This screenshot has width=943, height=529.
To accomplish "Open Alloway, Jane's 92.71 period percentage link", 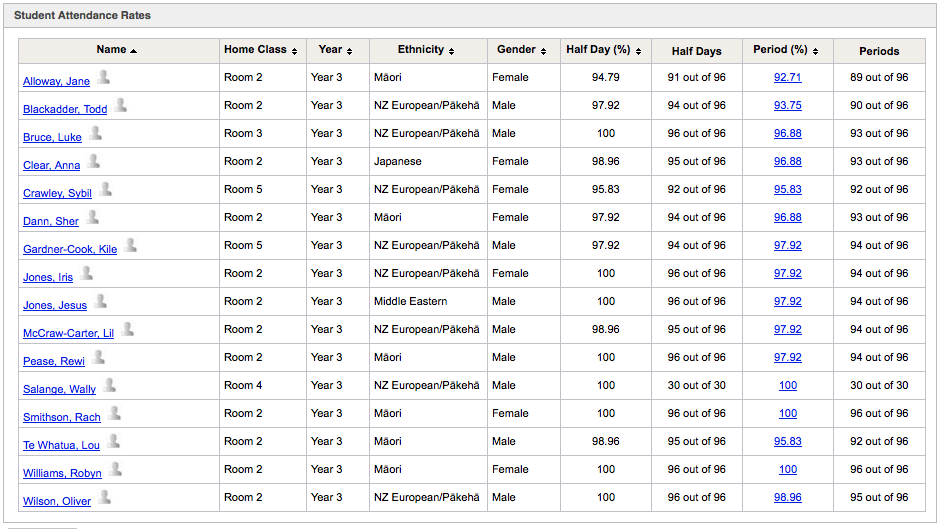I will 787,77.
